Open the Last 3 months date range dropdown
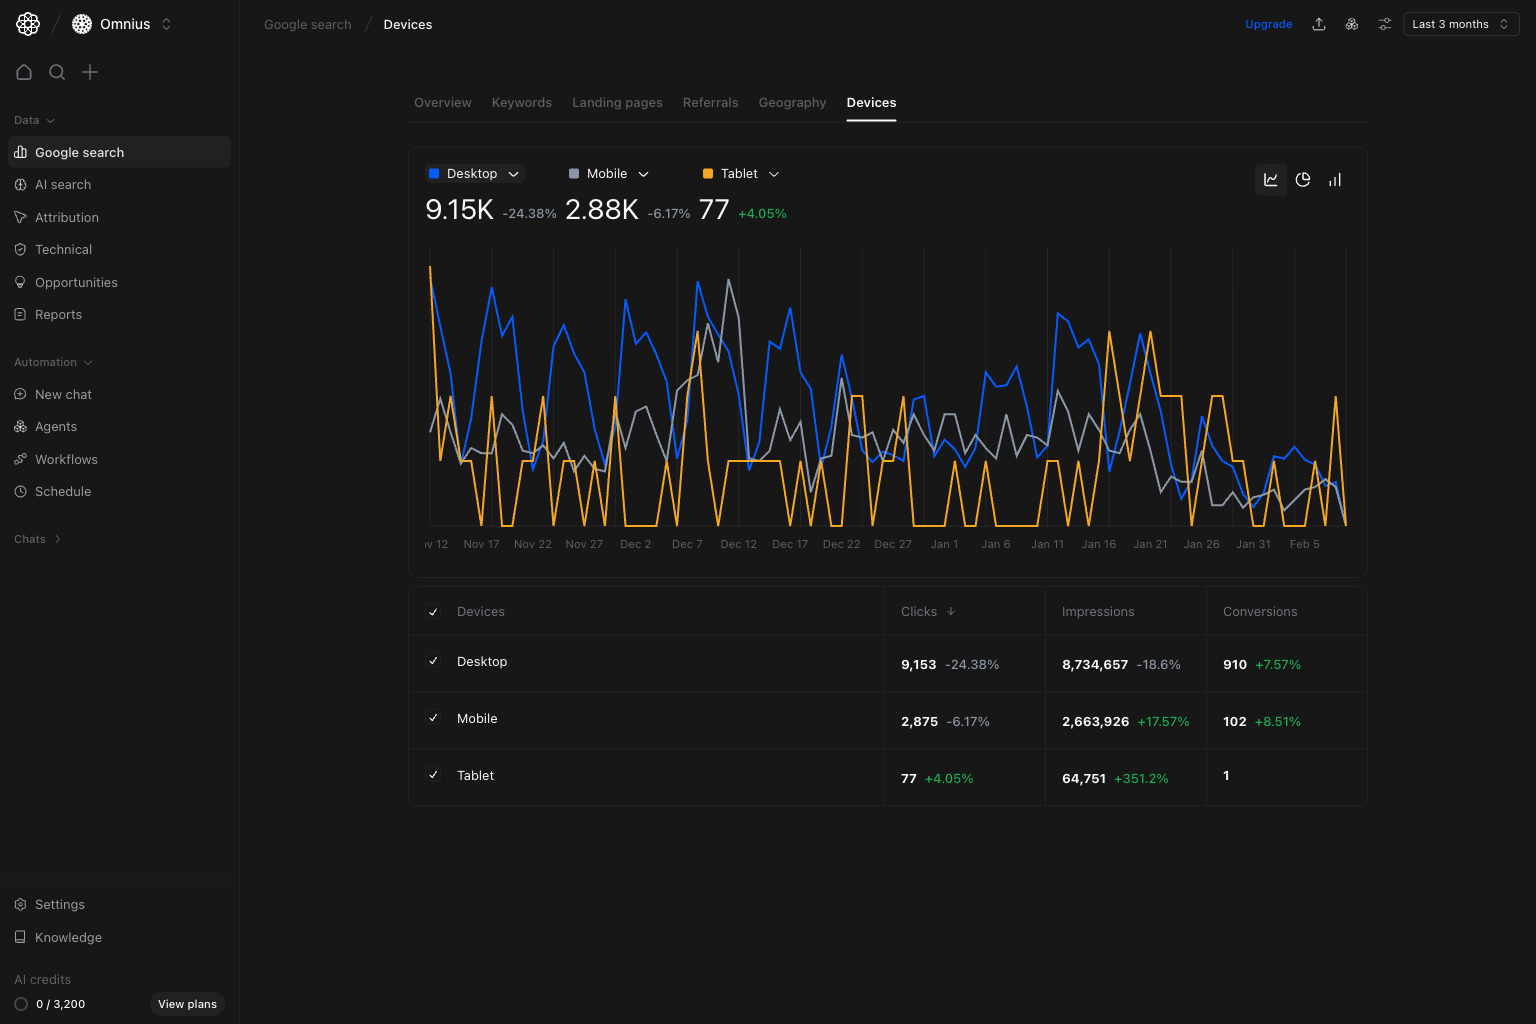The width and height of the screenshot is (1536, 1024). point(1460,23)
